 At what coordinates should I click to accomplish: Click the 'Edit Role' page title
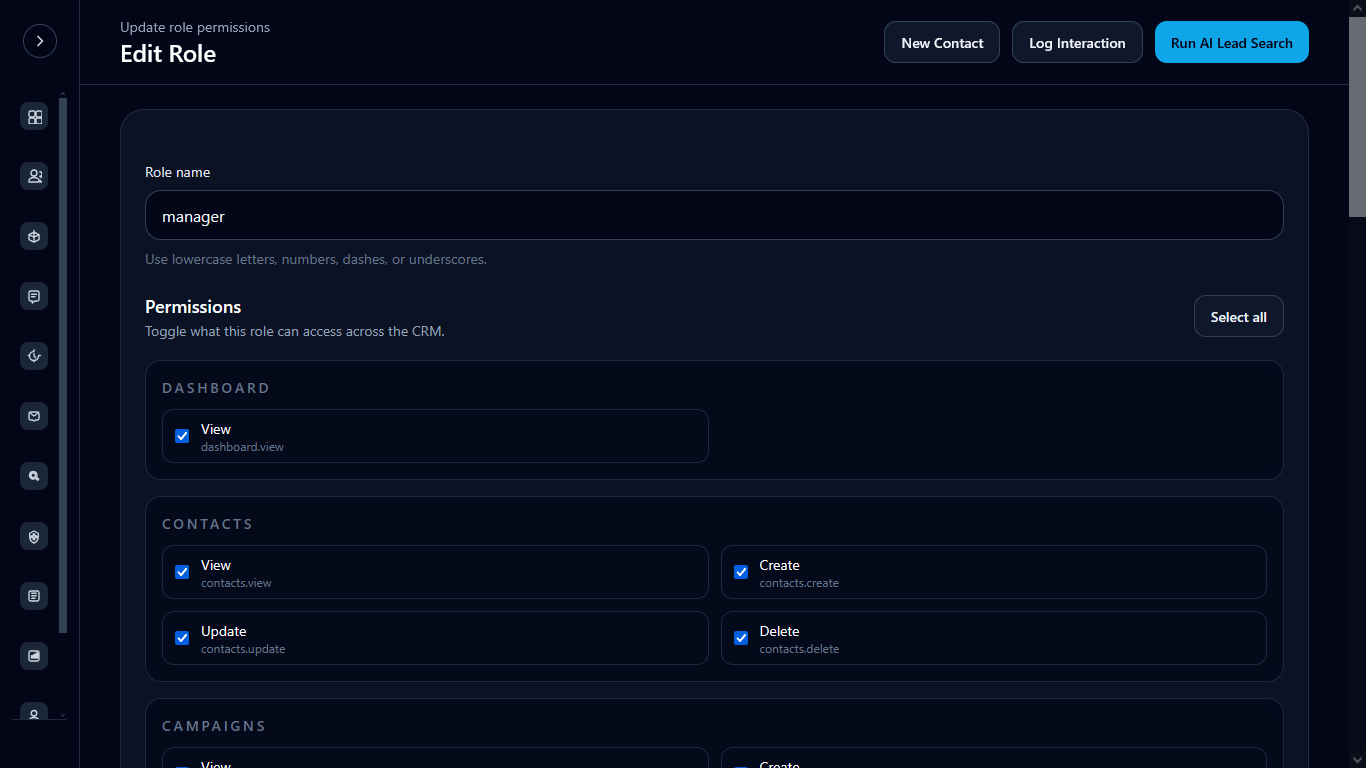[168, 54]
